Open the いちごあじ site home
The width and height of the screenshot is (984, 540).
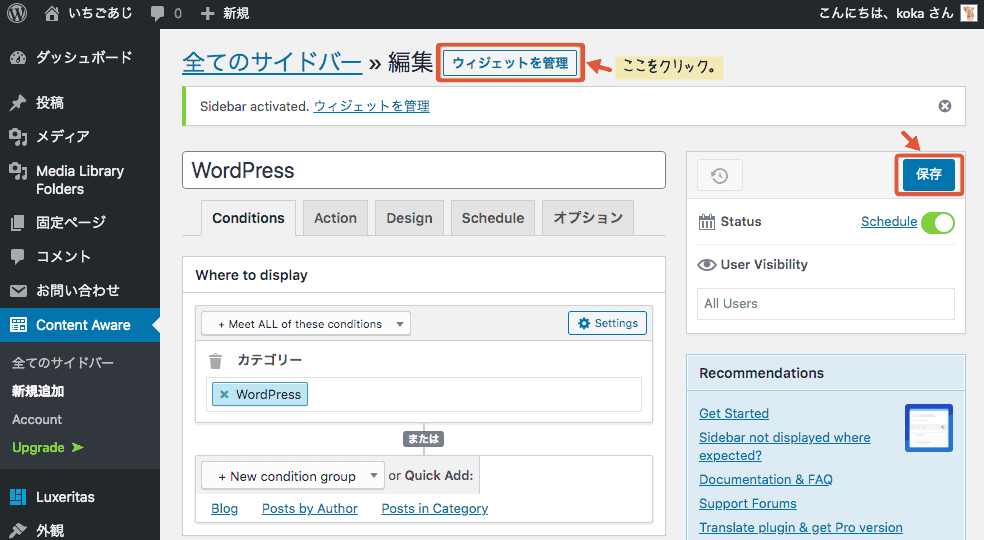point(89,13)
